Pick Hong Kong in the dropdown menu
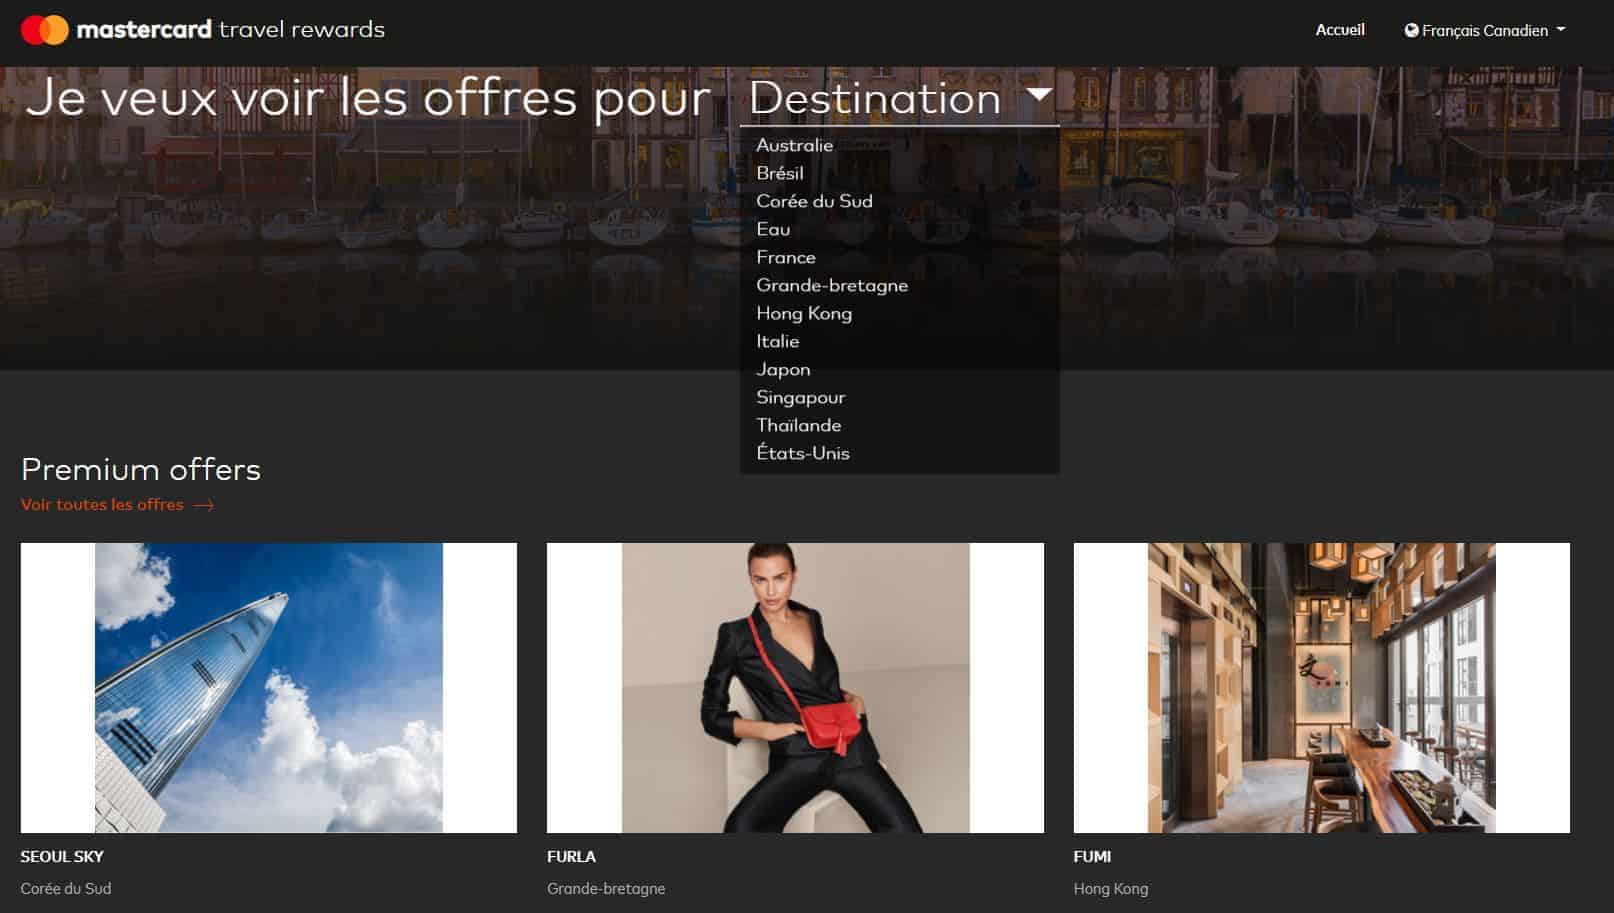This screenshot has height=913, width=1614. [x=804, y=313]
